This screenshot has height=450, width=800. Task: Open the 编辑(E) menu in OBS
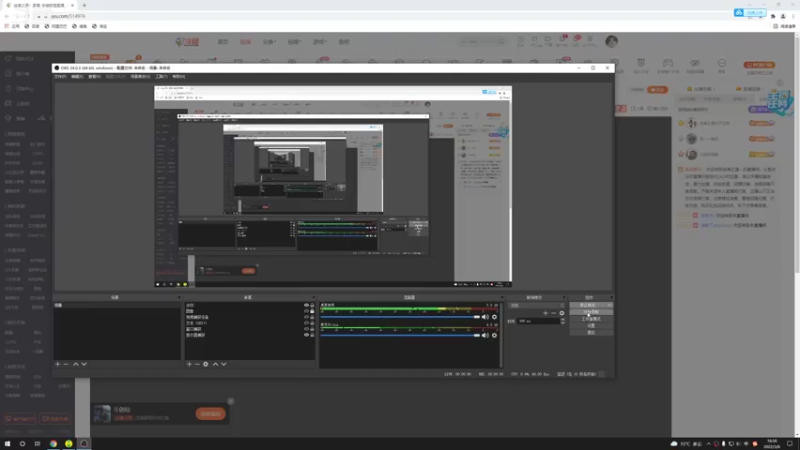click(77, 77)
